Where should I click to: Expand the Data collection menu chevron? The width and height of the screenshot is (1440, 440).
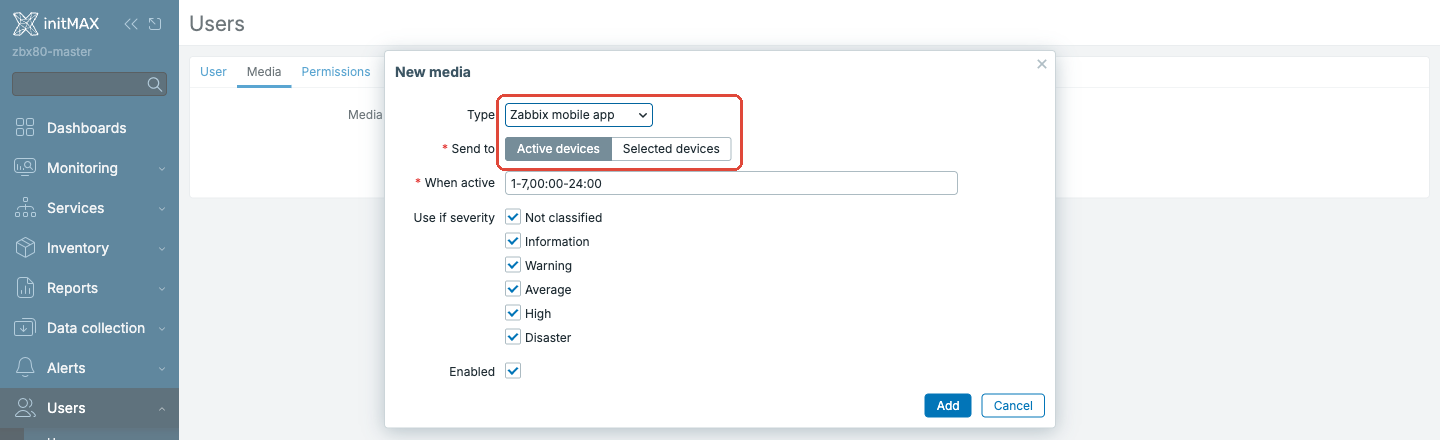click(162, 328)
